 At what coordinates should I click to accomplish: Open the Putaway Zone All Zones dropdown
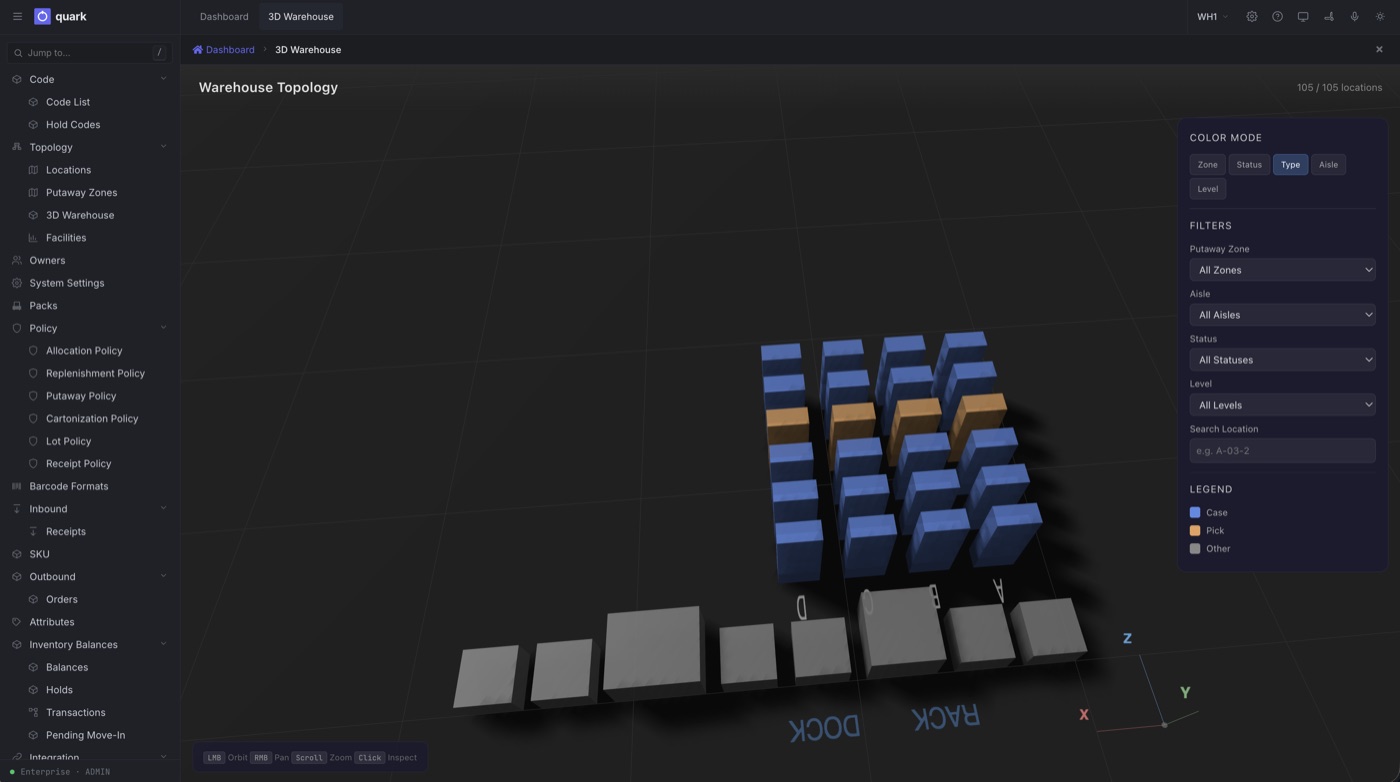click(1282, 270)
